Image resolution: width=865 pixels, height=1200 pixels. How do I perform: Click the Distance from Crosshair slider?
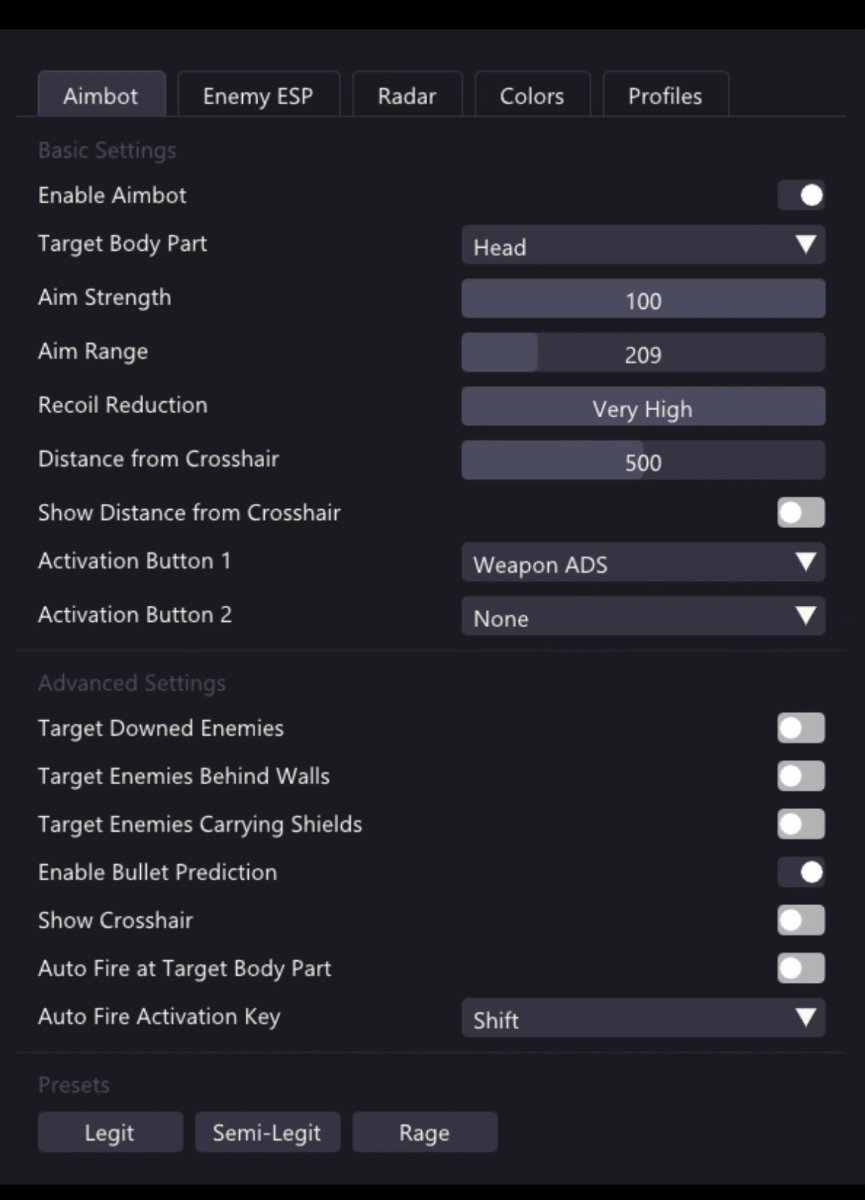pos(643,462)
